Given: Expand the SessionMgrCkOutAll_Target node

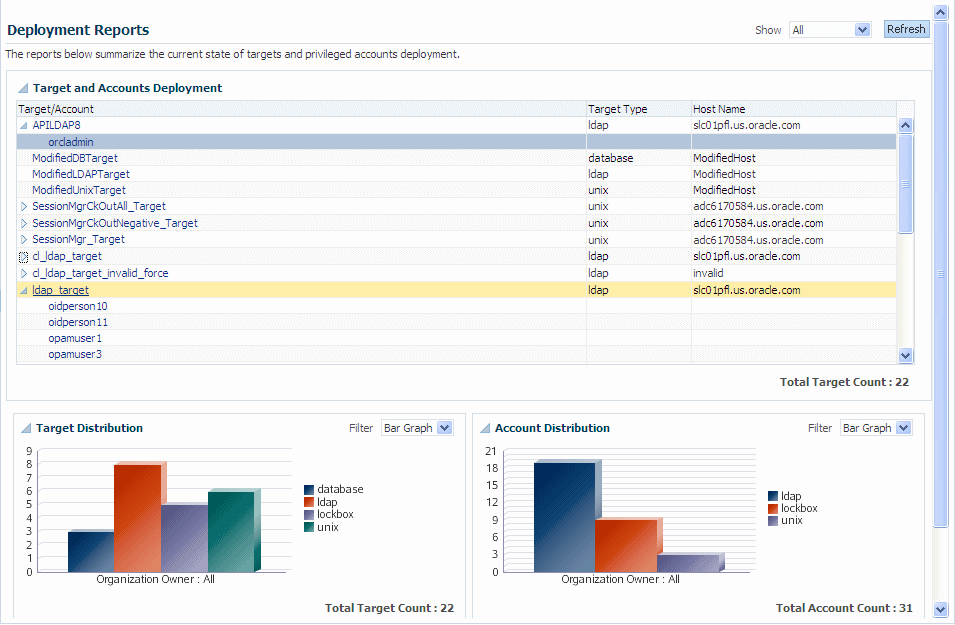Looking at the screenshot, I should pos(24,207).
